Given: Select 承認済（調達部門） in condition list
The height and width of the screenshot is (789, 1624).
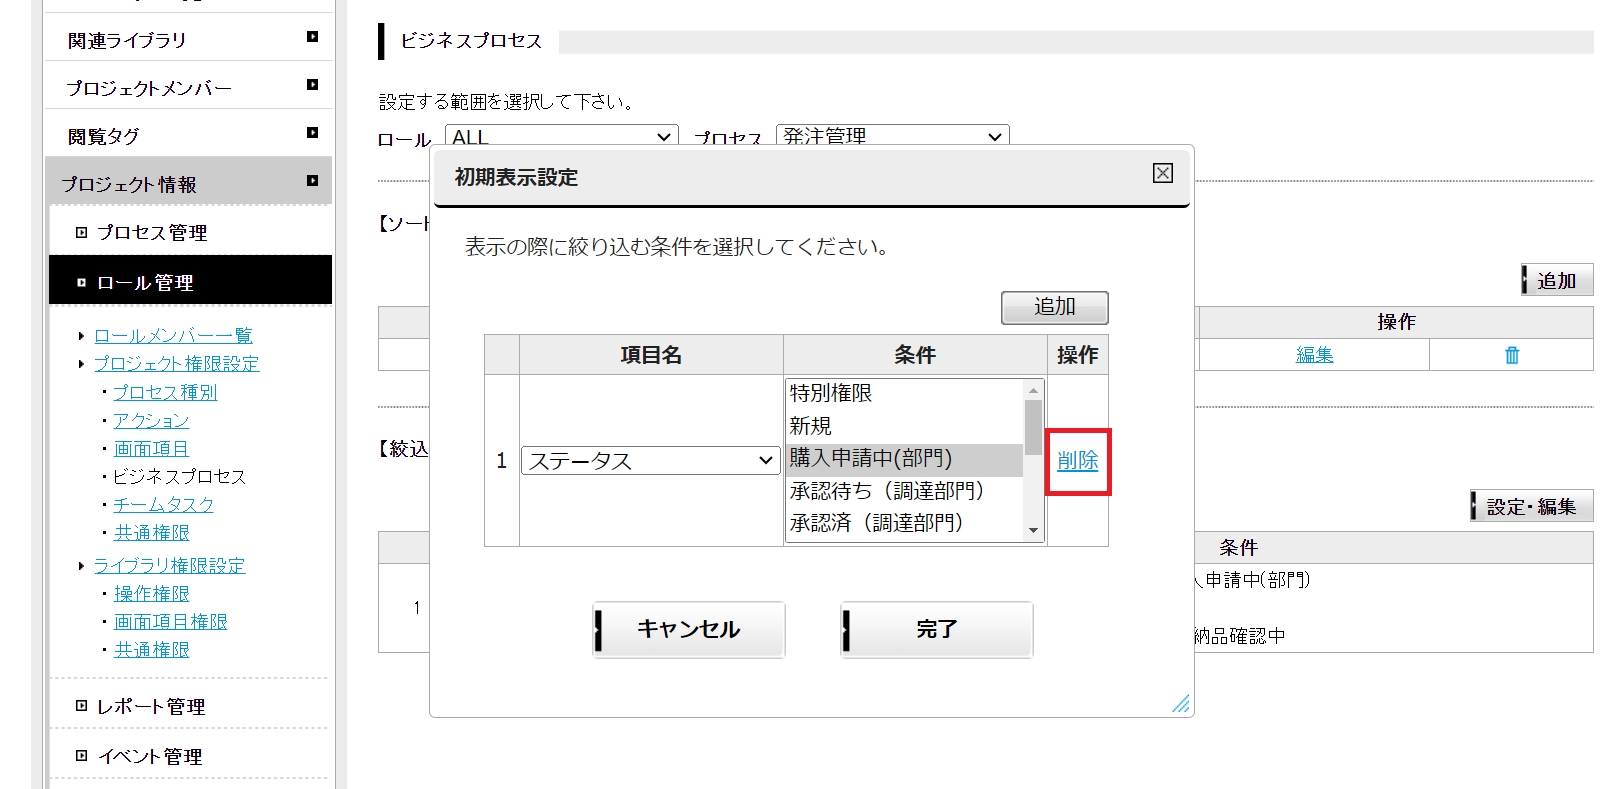Looking at the screenshot, I should coord(904,523).
